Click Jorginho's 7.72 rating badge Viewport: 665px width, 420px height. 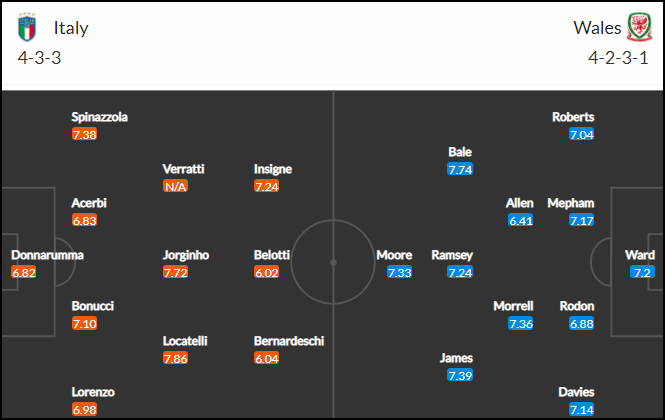tap(175, 272)
